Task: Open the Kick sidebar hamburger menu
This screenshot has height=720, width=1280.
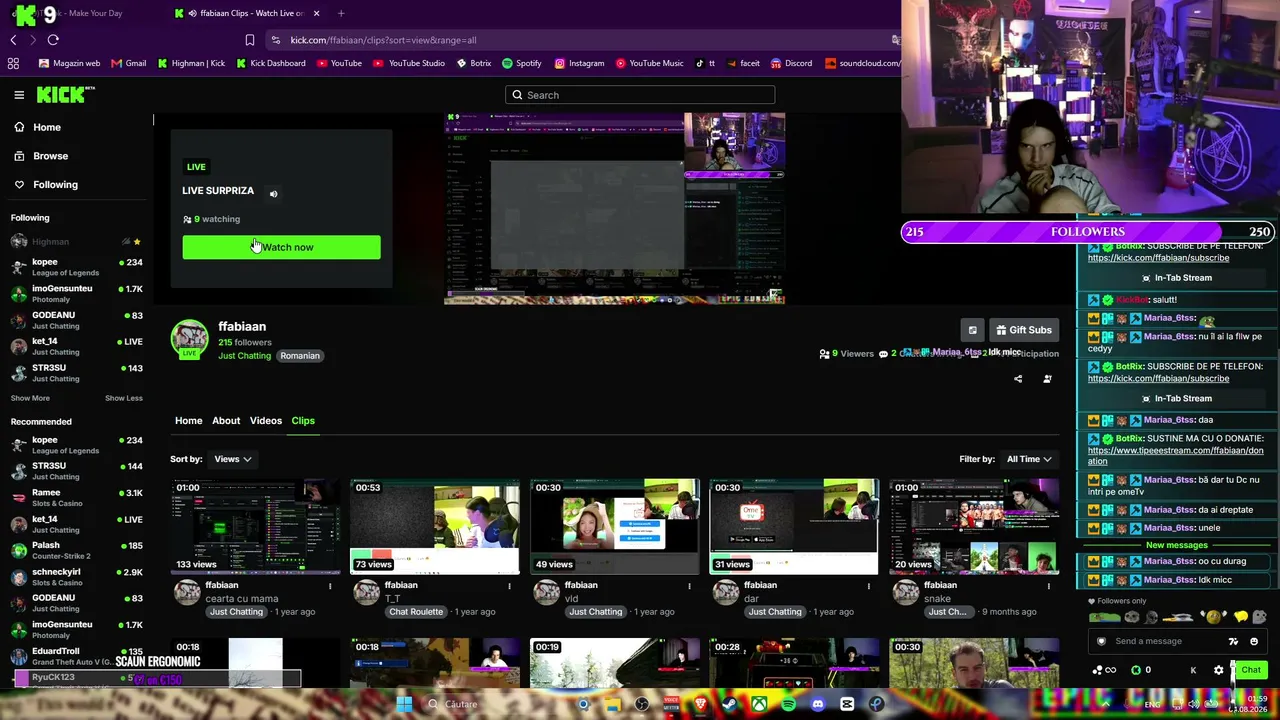Action: [19, 95]
